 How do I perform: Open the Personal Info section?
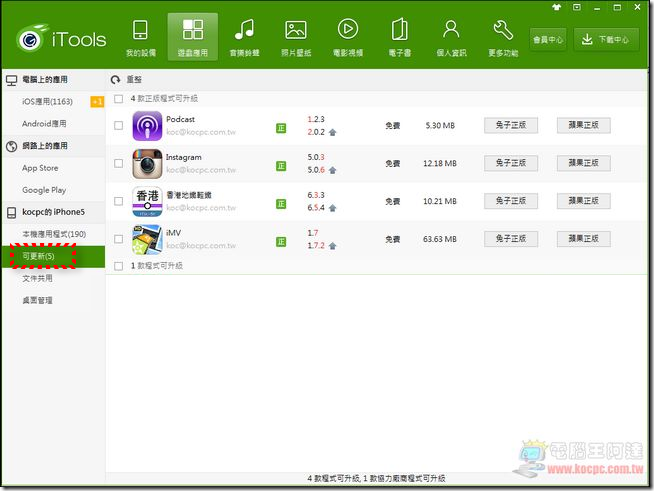point(451,37)
